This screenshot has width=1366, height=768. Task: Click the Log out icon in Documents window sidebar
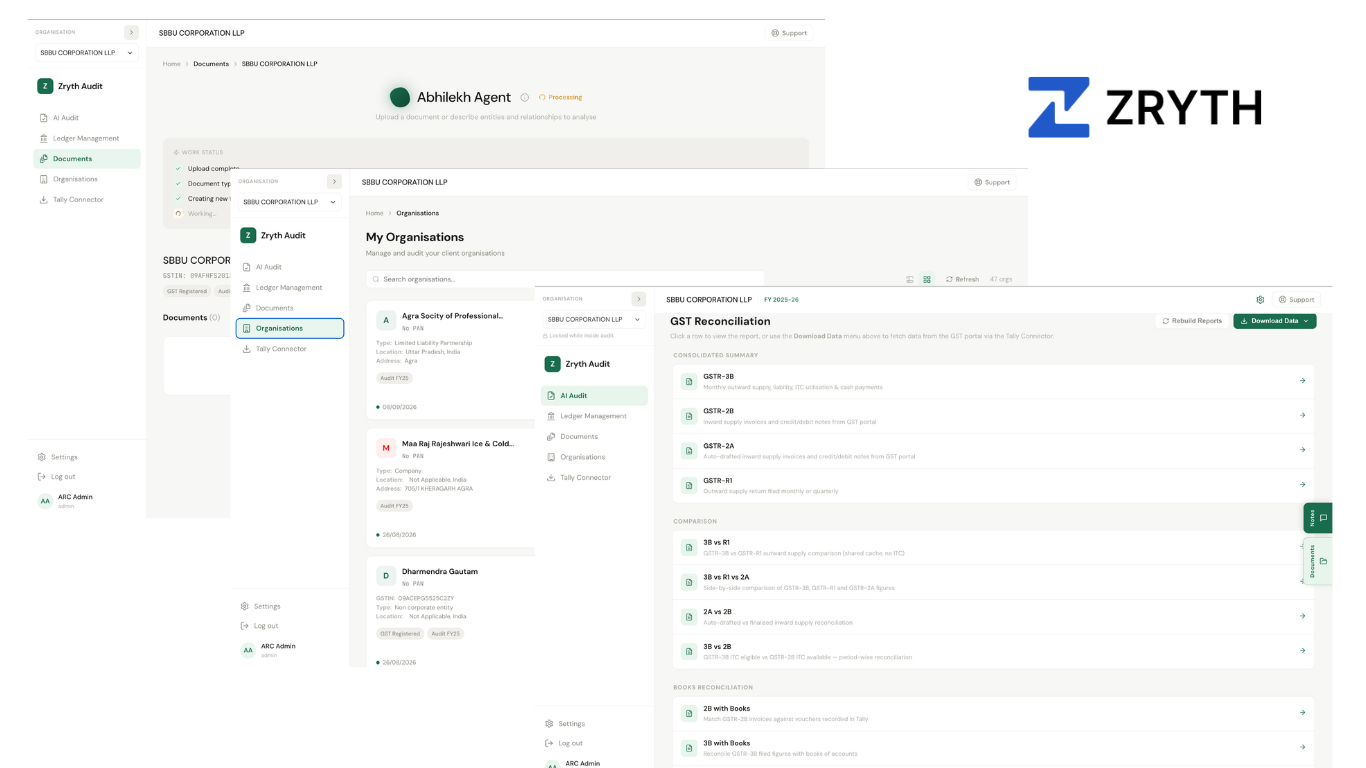42,476
